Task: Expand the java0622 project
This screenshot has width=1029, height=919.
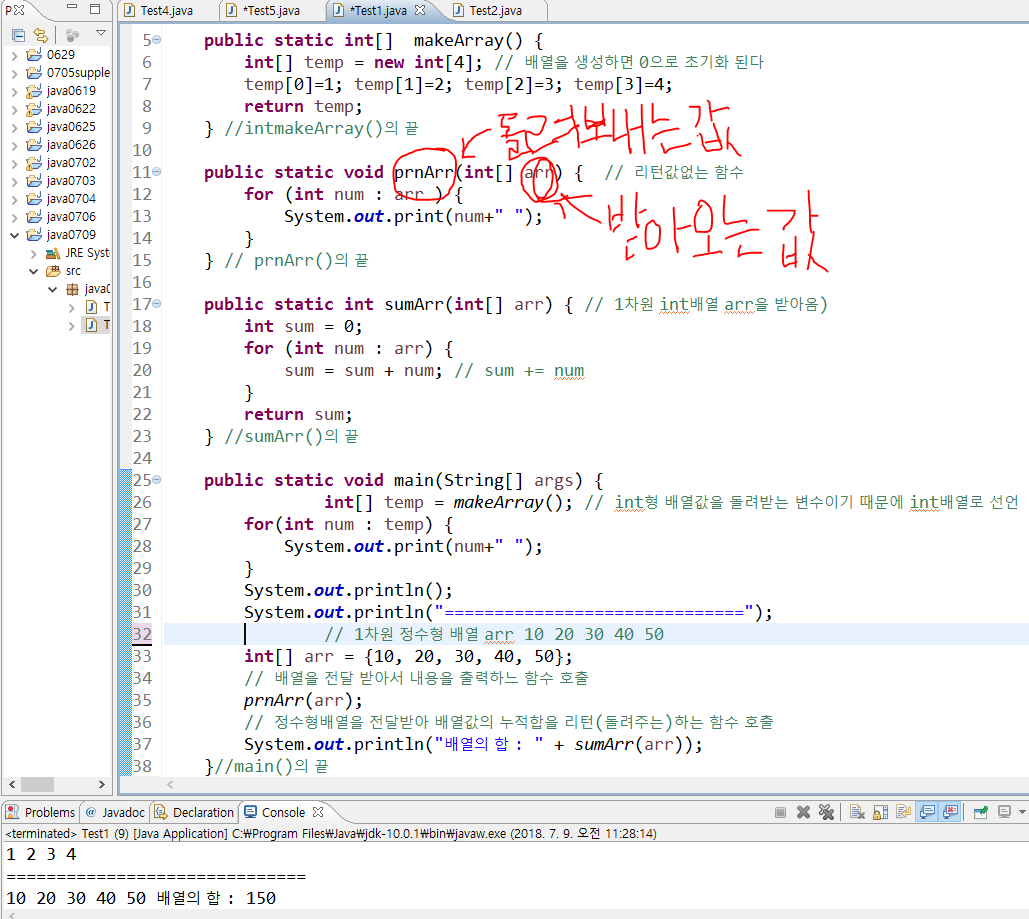Action: pos(14,109)
